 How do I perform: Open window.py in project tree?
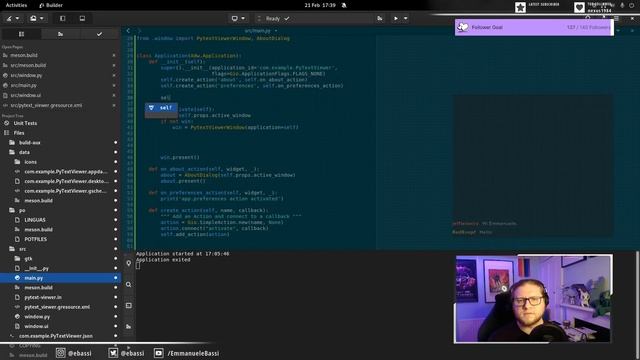coord(60,317)
